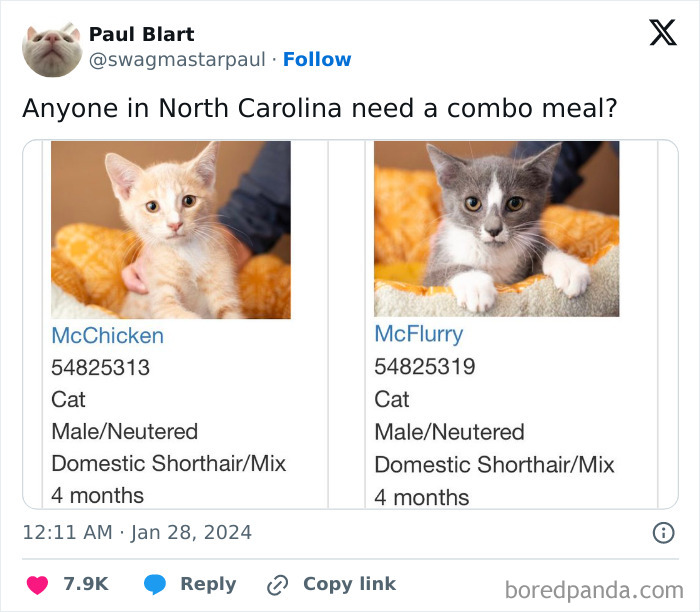700x612 pixels.
Task: Click the 7.9K likes count
Action: pyautogui.click(x=86, y=584)
